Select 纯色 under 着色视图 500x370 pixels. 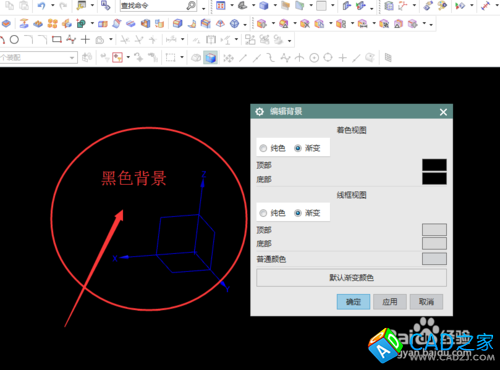(273, 148)
